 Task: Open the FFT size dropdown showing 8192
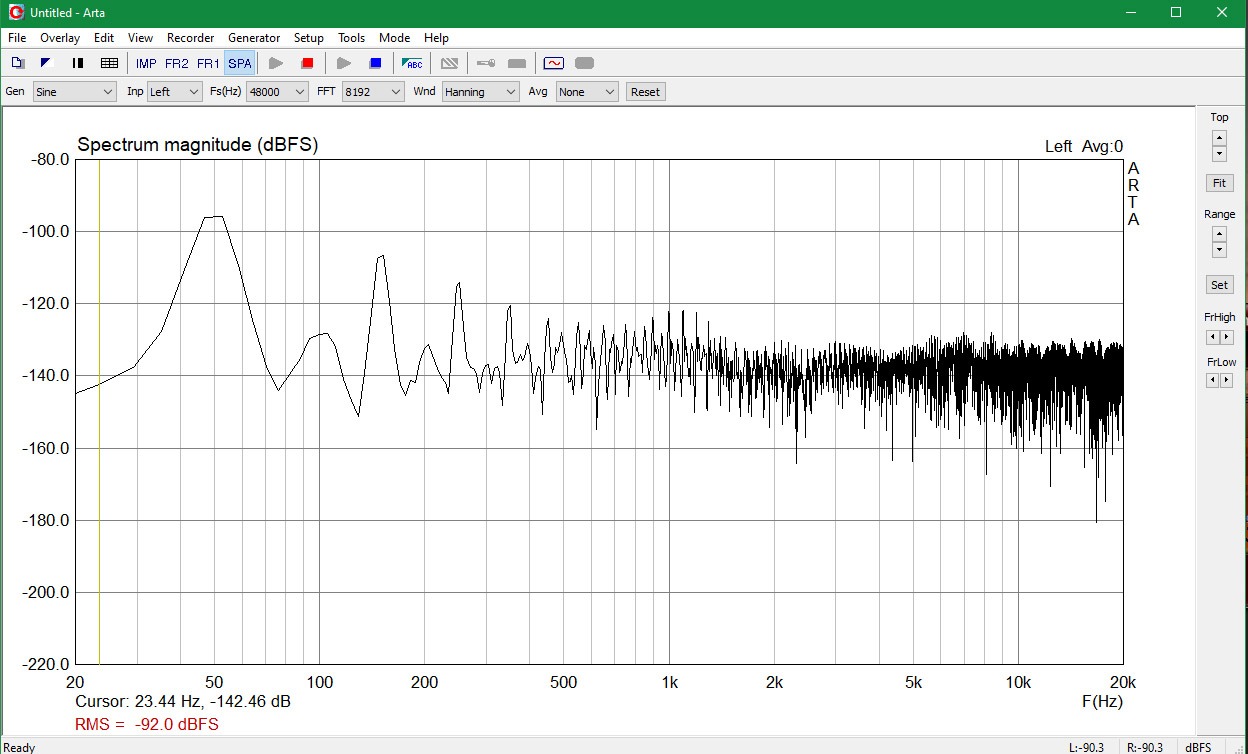point(372,91)
